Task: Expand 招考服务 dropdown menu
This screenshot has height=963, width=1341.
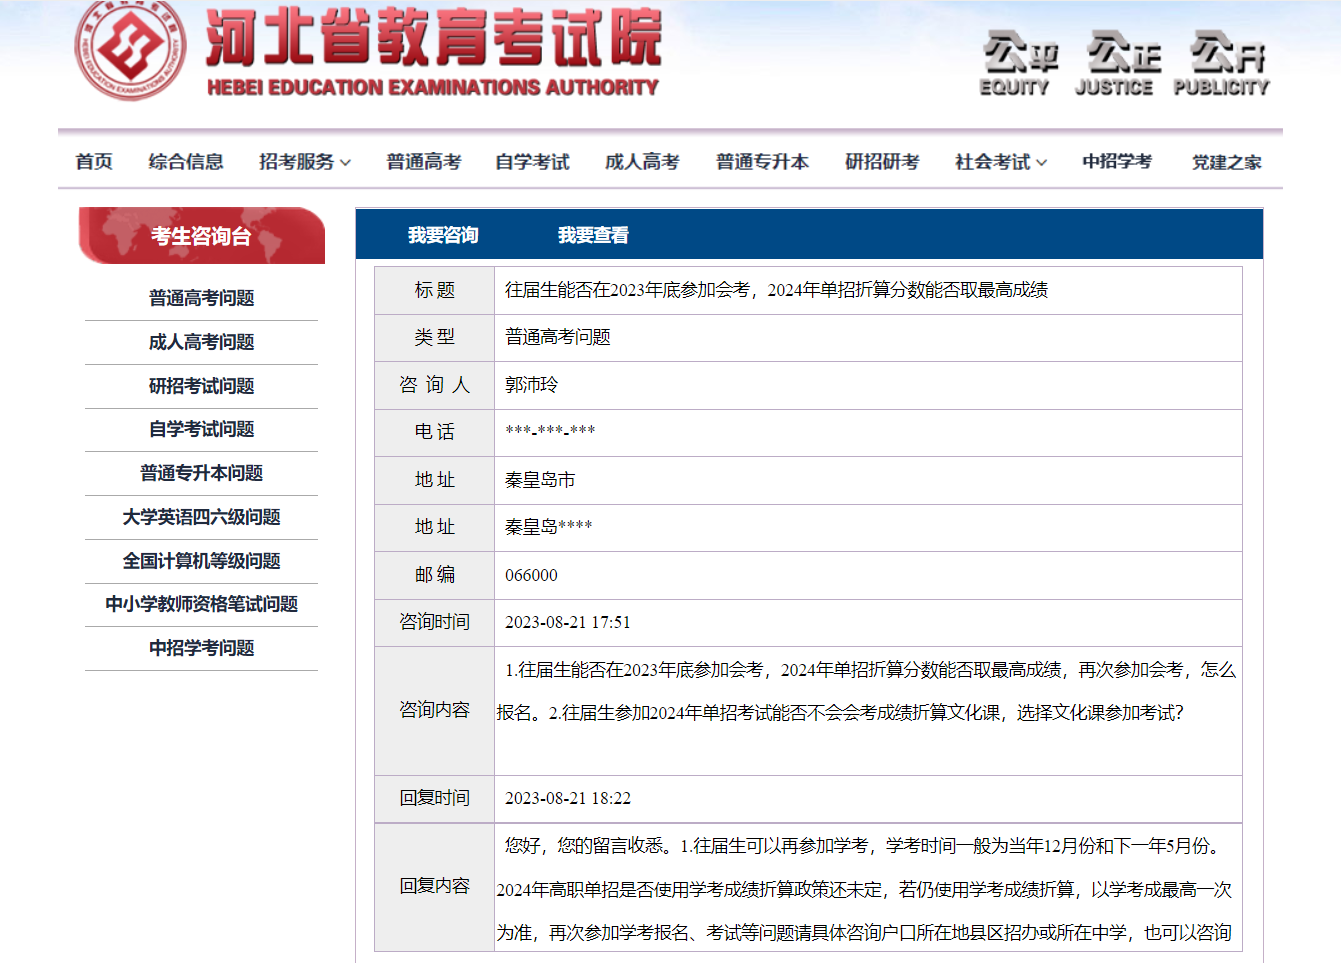Action: pos(305,161)
